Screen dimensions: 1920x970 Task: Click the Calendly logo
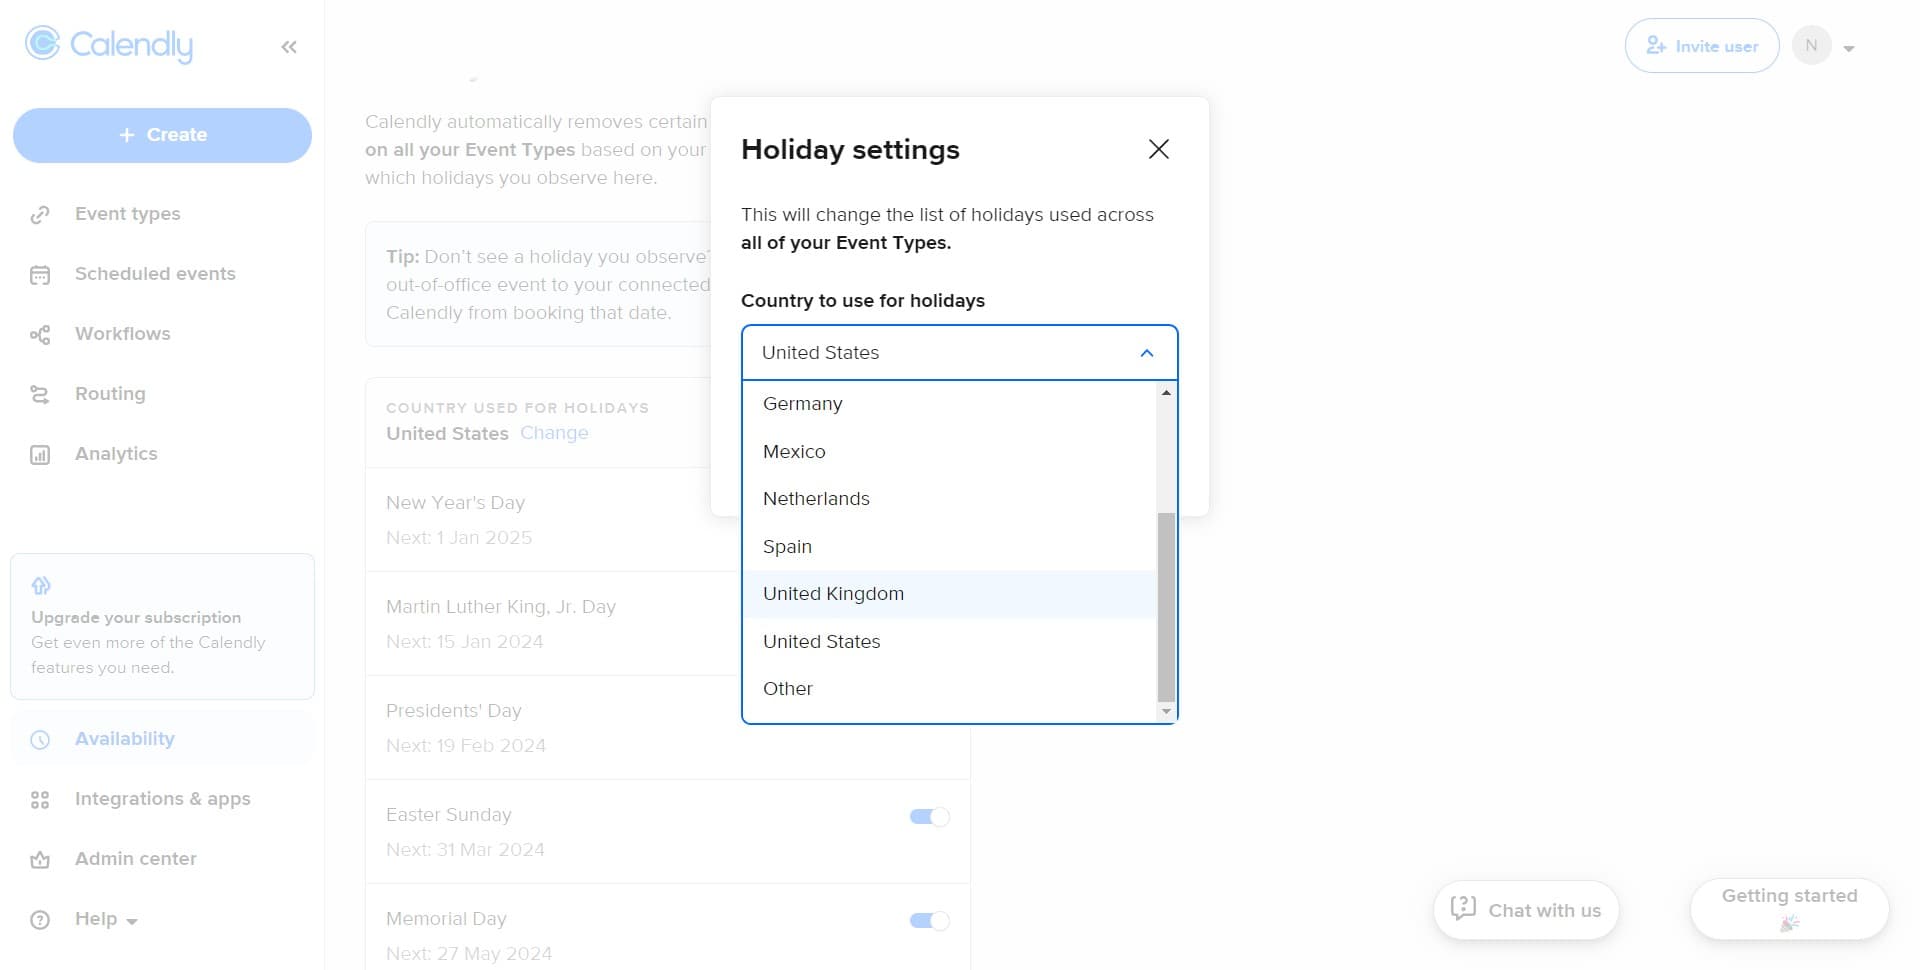109,44
